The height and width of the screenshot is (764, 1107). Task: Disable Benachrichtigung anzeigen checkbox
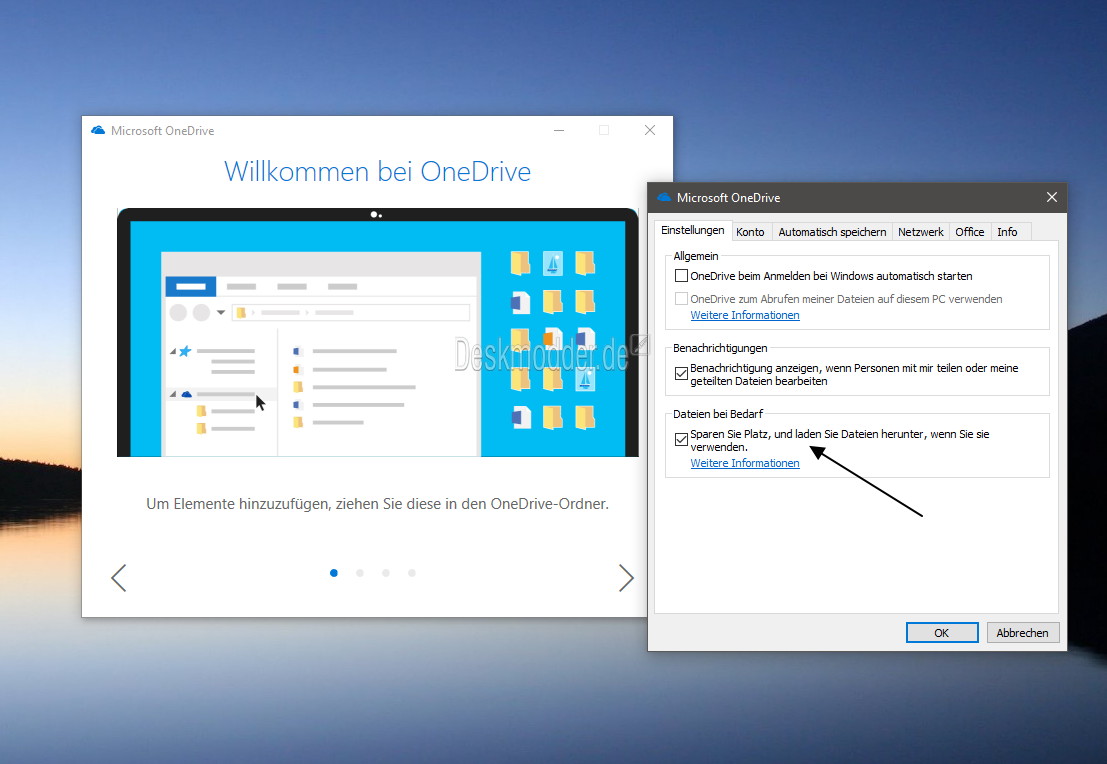(681, 374)
